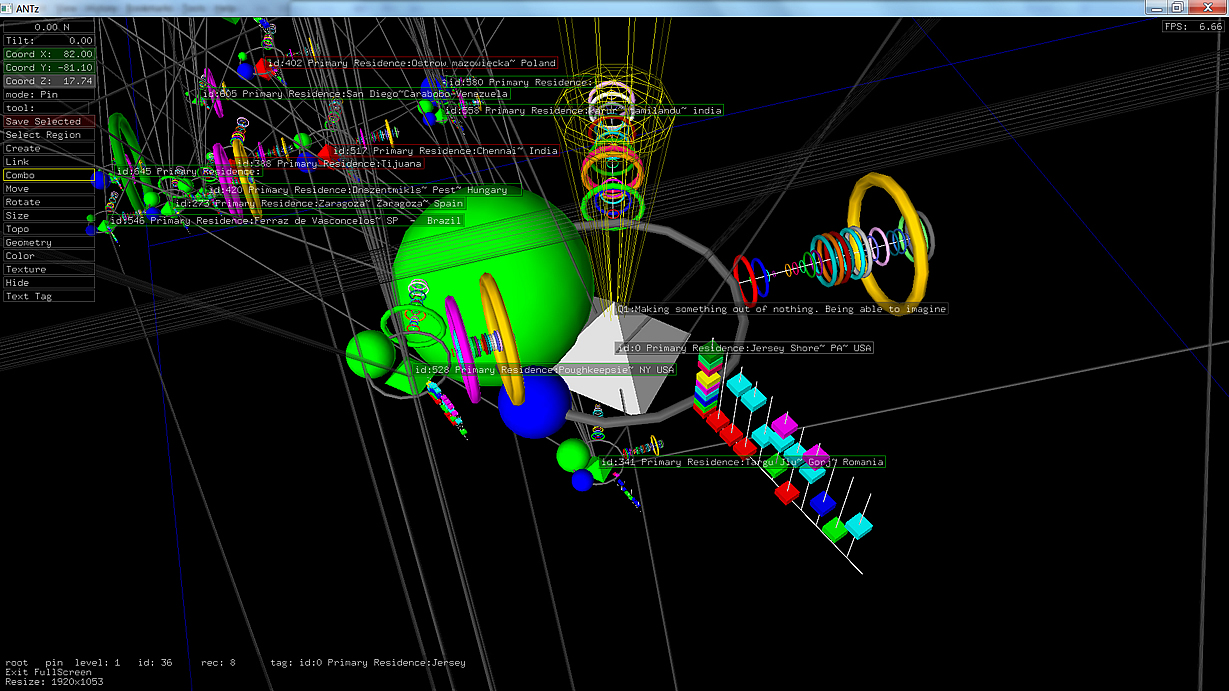The image size is (1229, 691).
Task: Click the Coord X value field
Action: (48, 54)
